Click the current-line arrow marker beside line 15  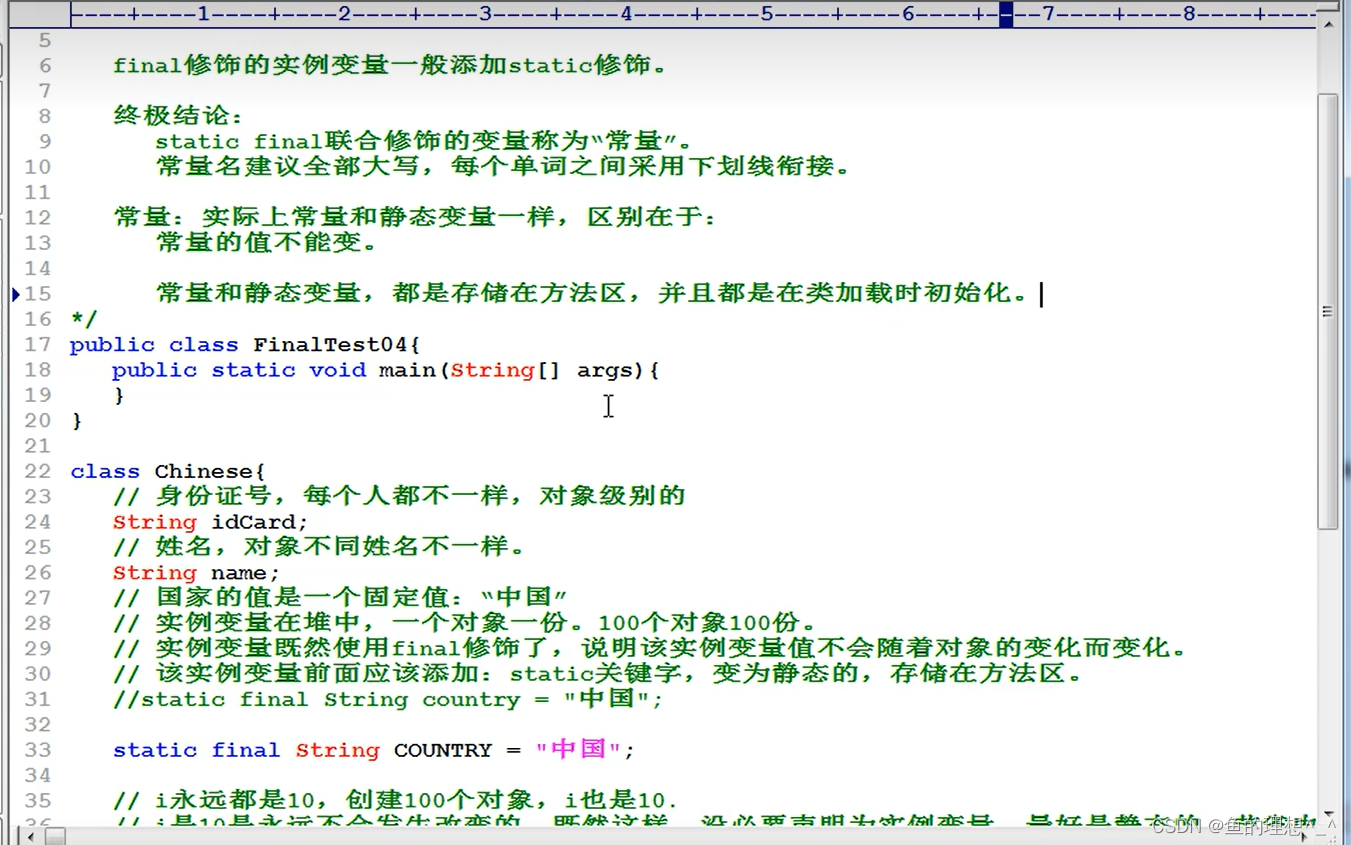point(16,294)
